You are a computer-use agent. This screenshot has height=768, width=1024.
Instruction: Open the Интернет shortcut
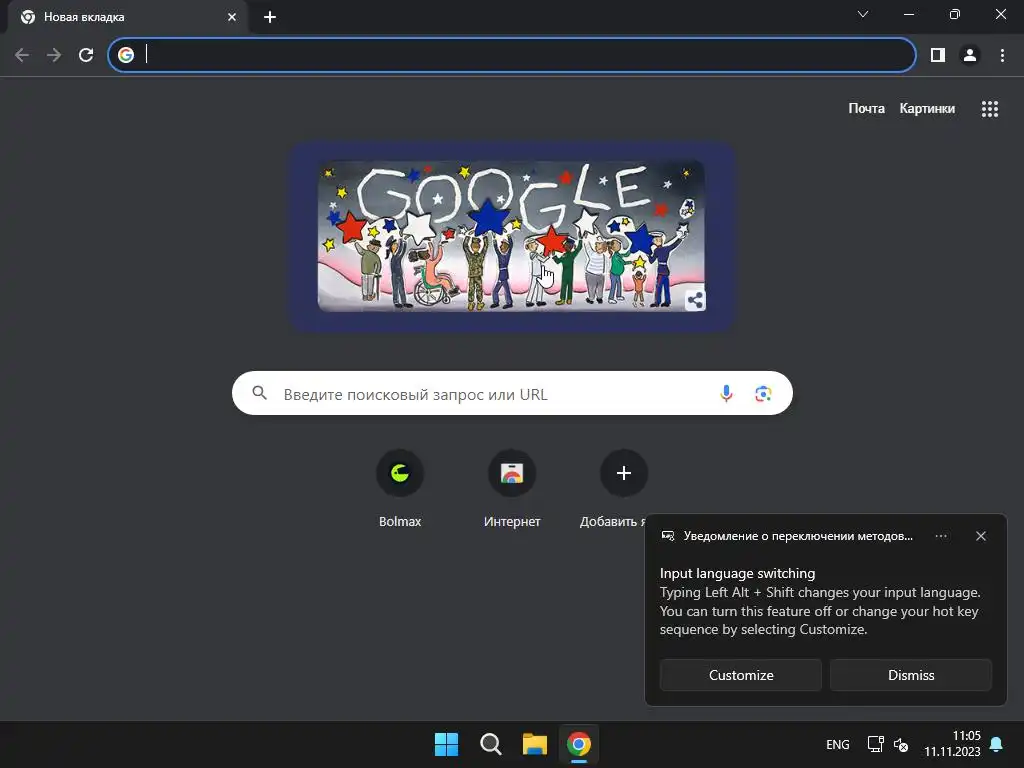click(512, 488)
